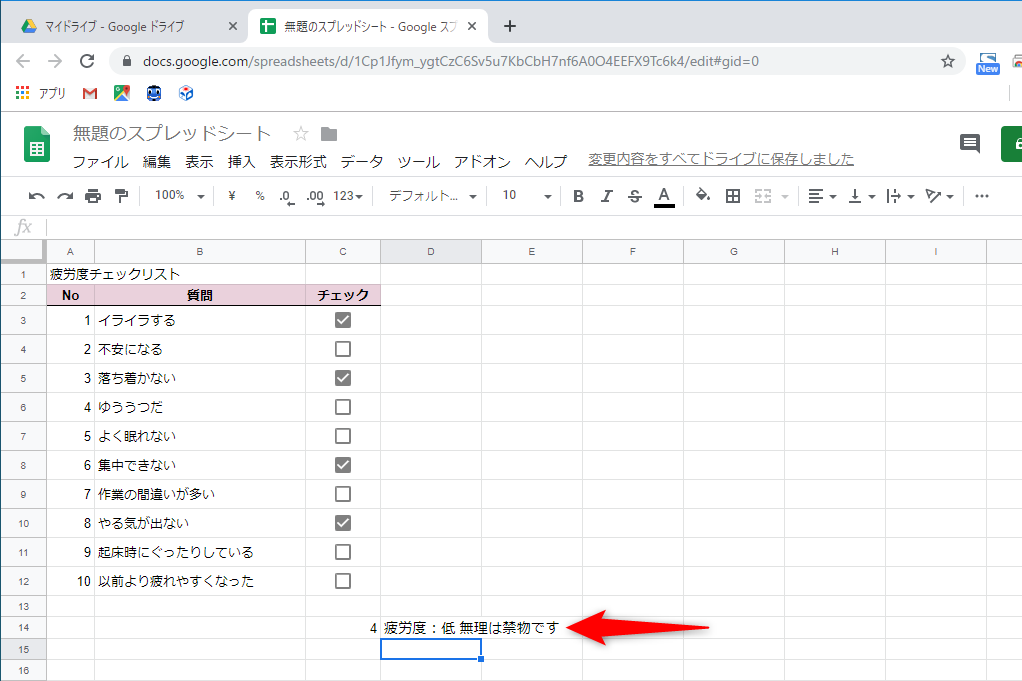Open the comment history icon
Image resolution: width=1022 pixels, height=681 pixels.
pos(969,144)
